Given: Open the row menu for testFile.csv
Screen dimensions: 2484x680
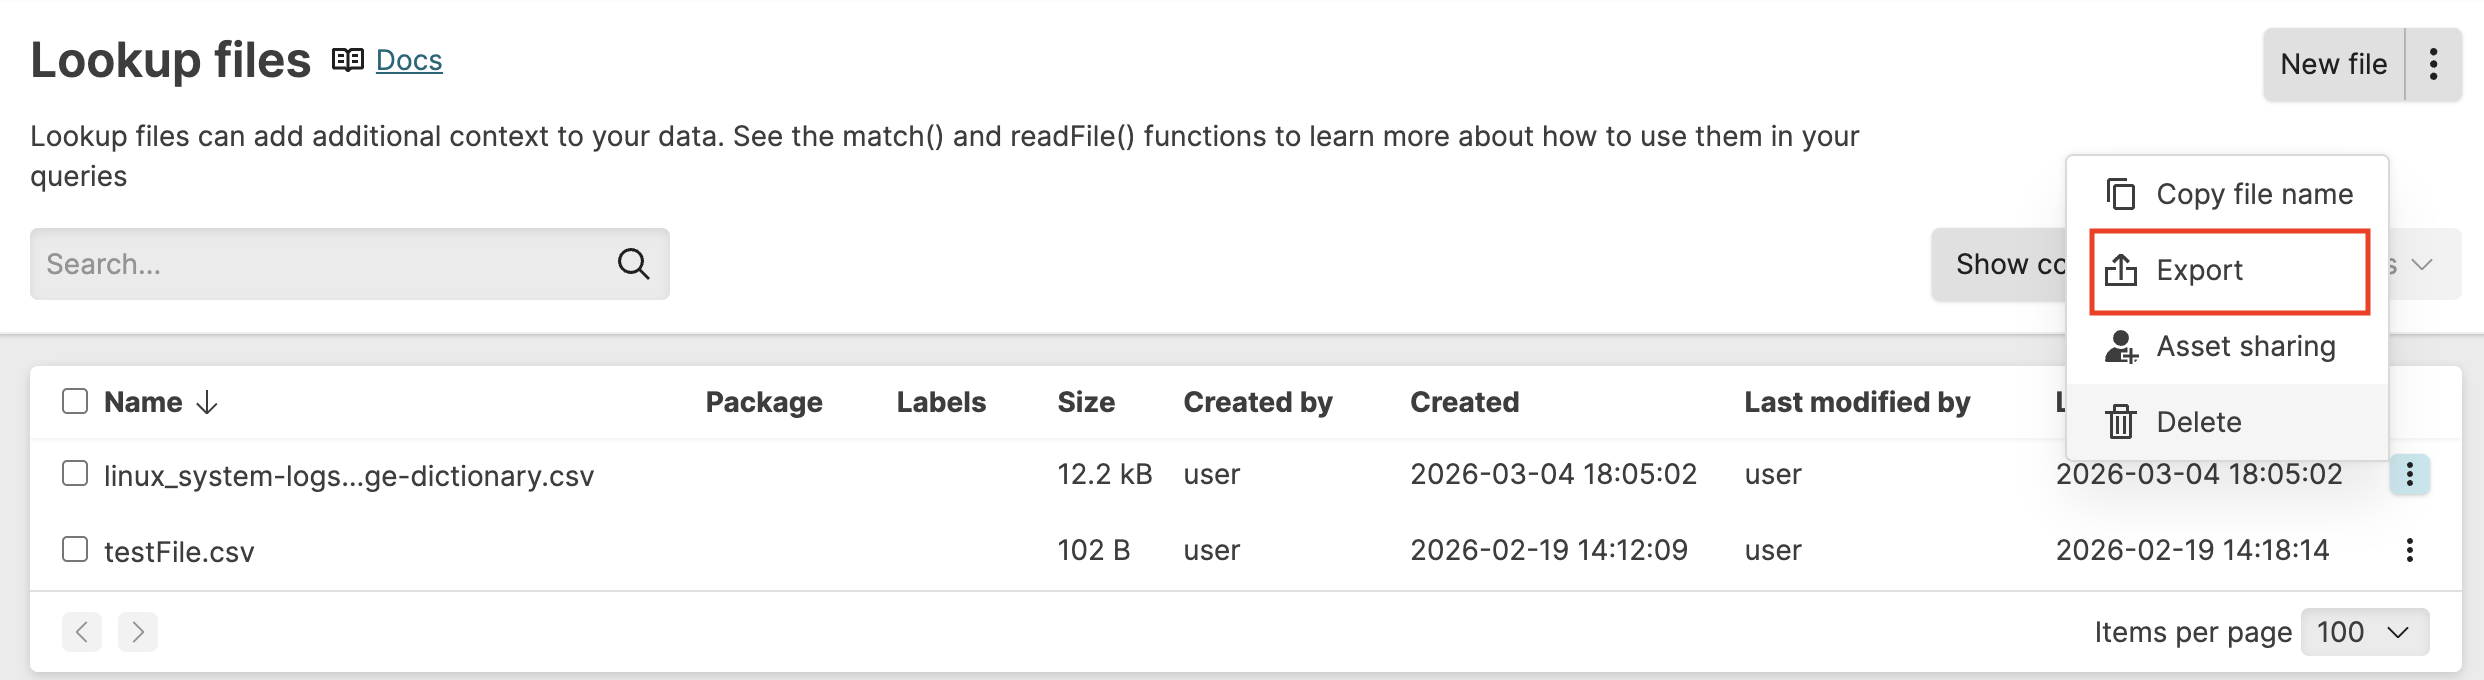Looking at the screenshot, I should (x=2410, y=549).
